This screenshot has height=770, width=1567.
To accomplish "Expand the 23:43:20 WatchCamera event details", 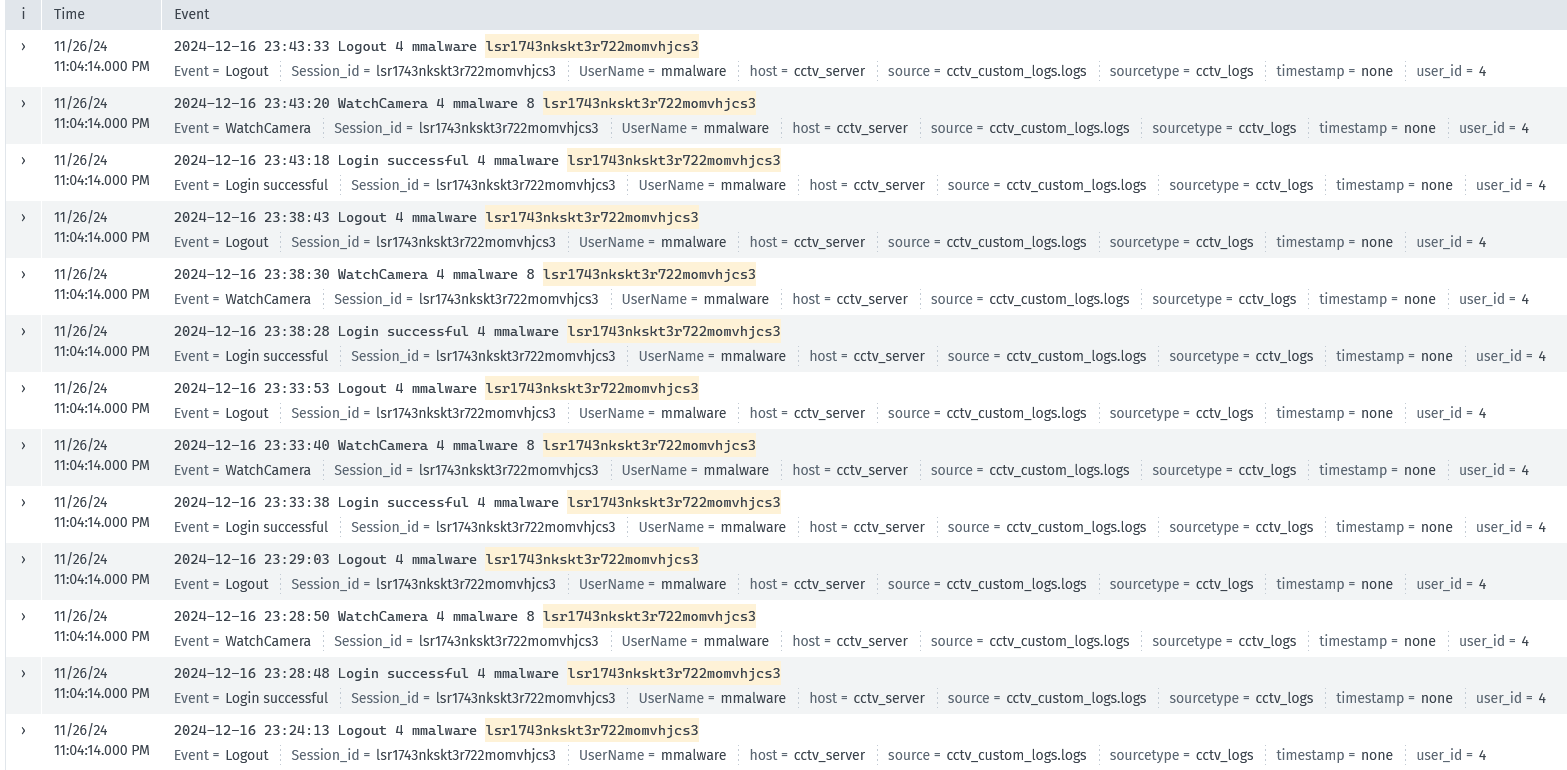I will [23, 103].
